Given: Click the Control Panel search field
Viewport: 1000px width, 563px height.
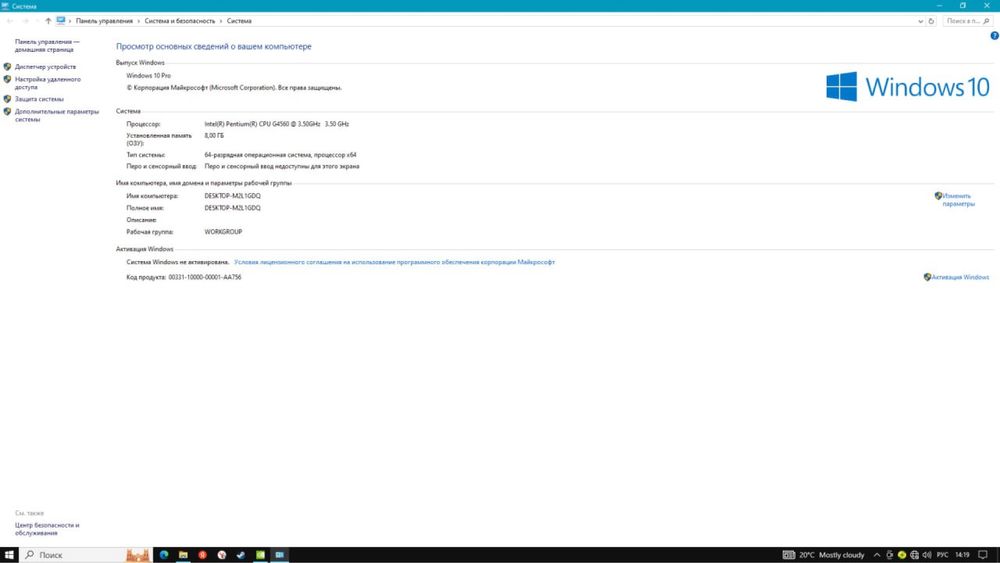Looking at the screenshot, I should [967, 21].
